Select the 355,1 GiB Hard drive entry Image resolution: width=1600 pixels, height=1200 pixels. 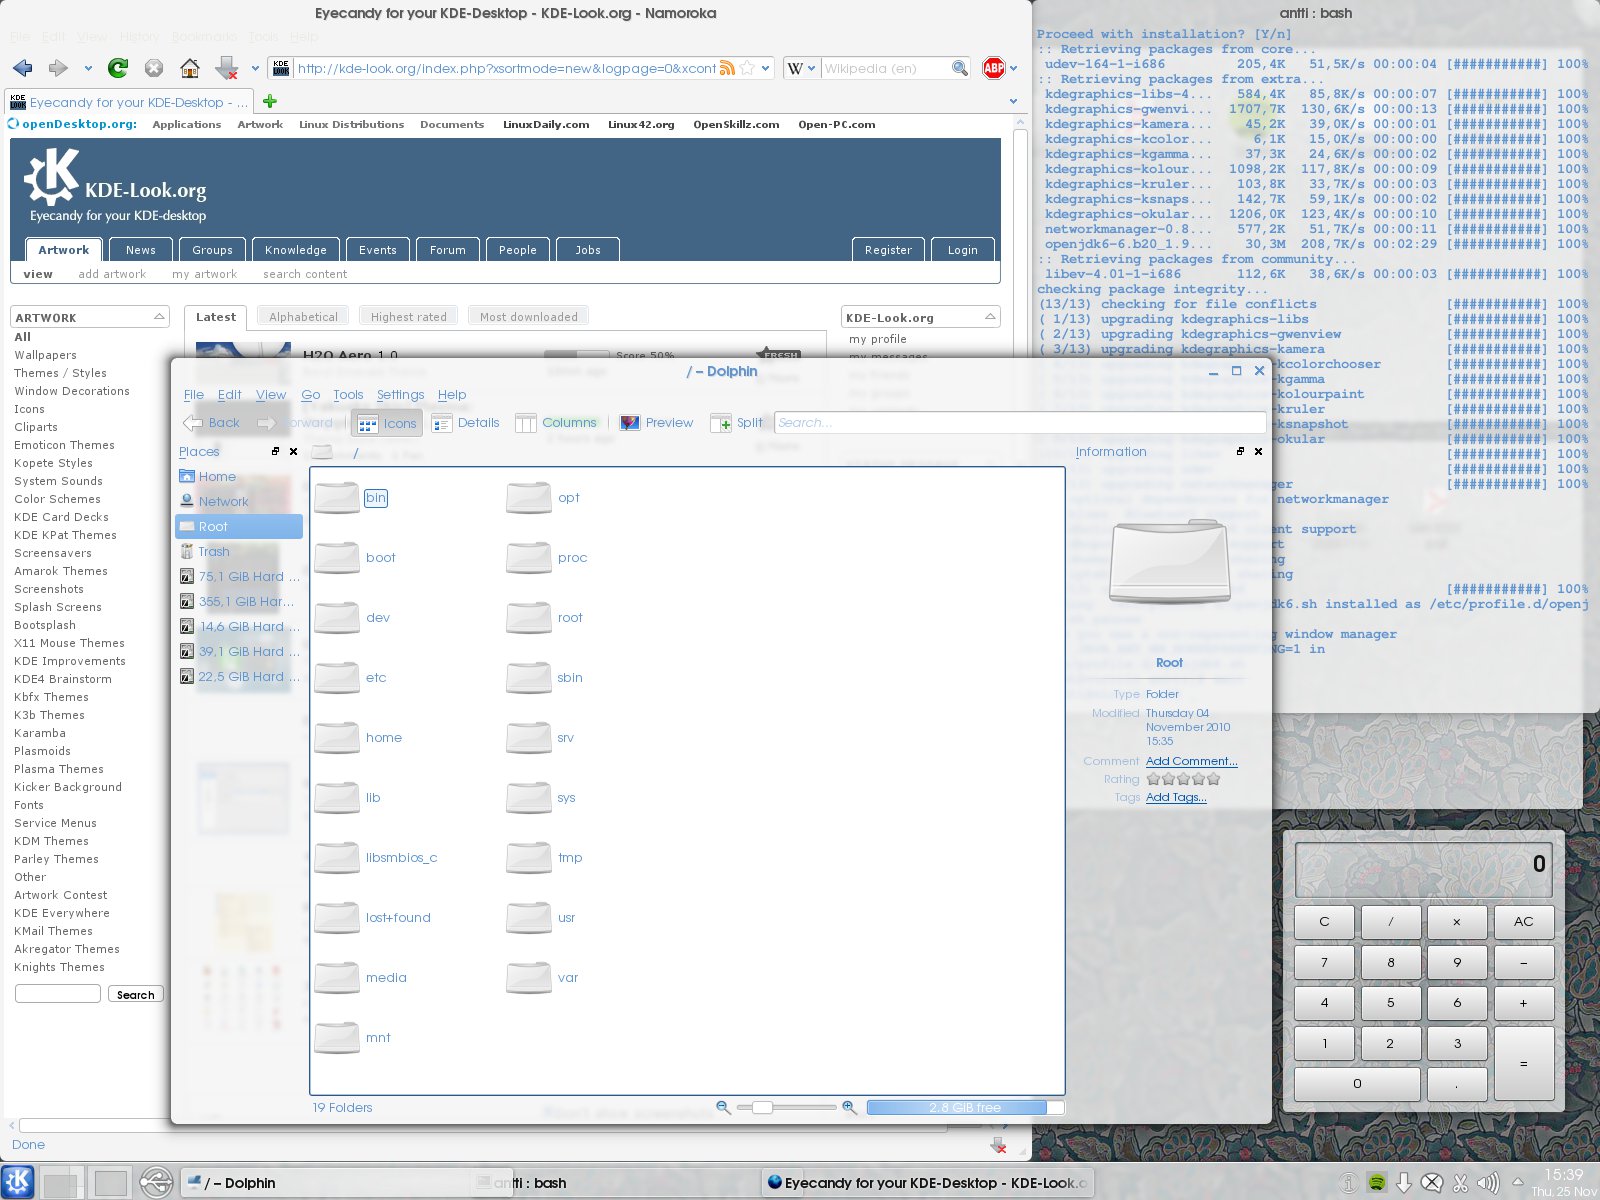point(239,602)
